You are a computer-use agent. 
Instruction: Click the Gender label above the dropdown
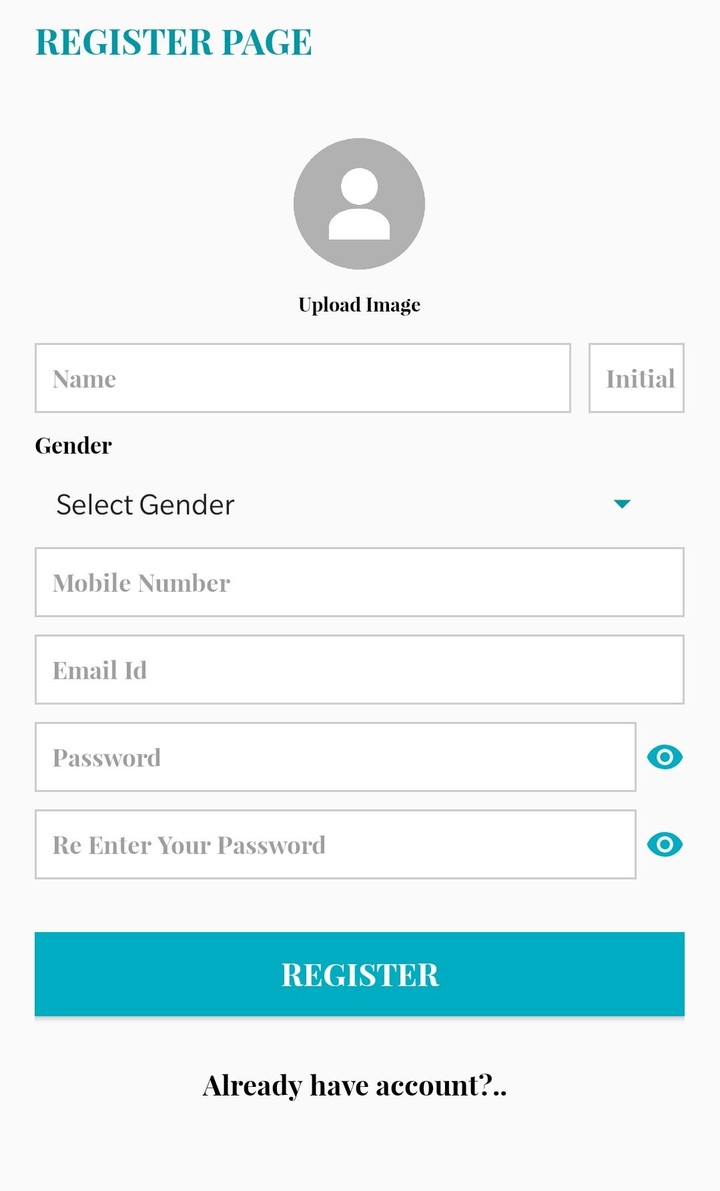click(x=73, y=446)
